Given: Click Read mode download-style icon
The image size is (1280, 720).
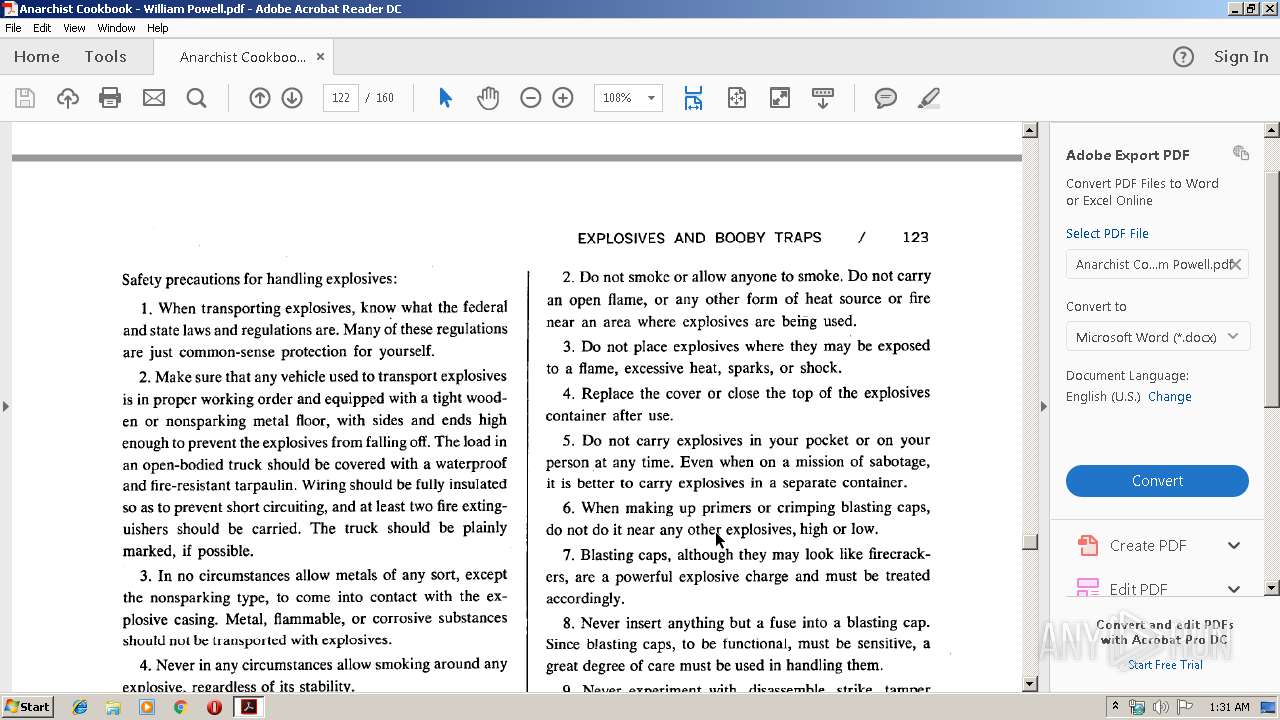Looking at the screenshot, I should click(x=823, y=98).
